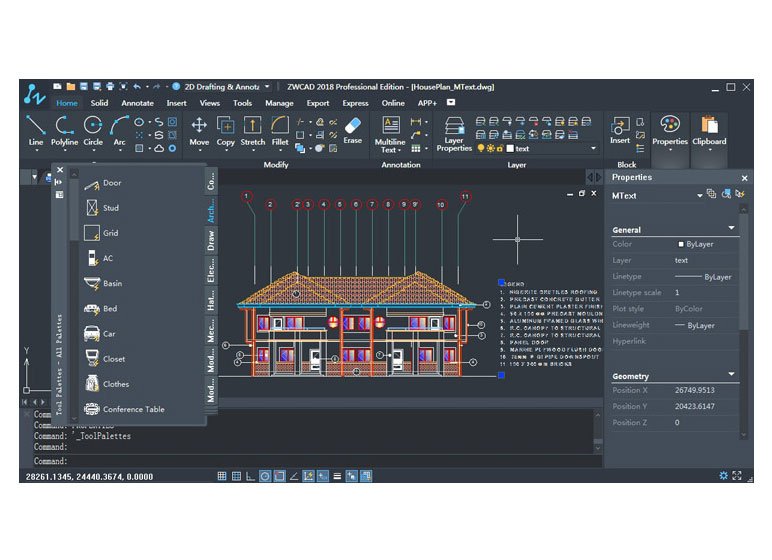This screenshot has height=560, width=772.
Task: Toggle lineweight display in status bar
Action: (x=337, y=476)
